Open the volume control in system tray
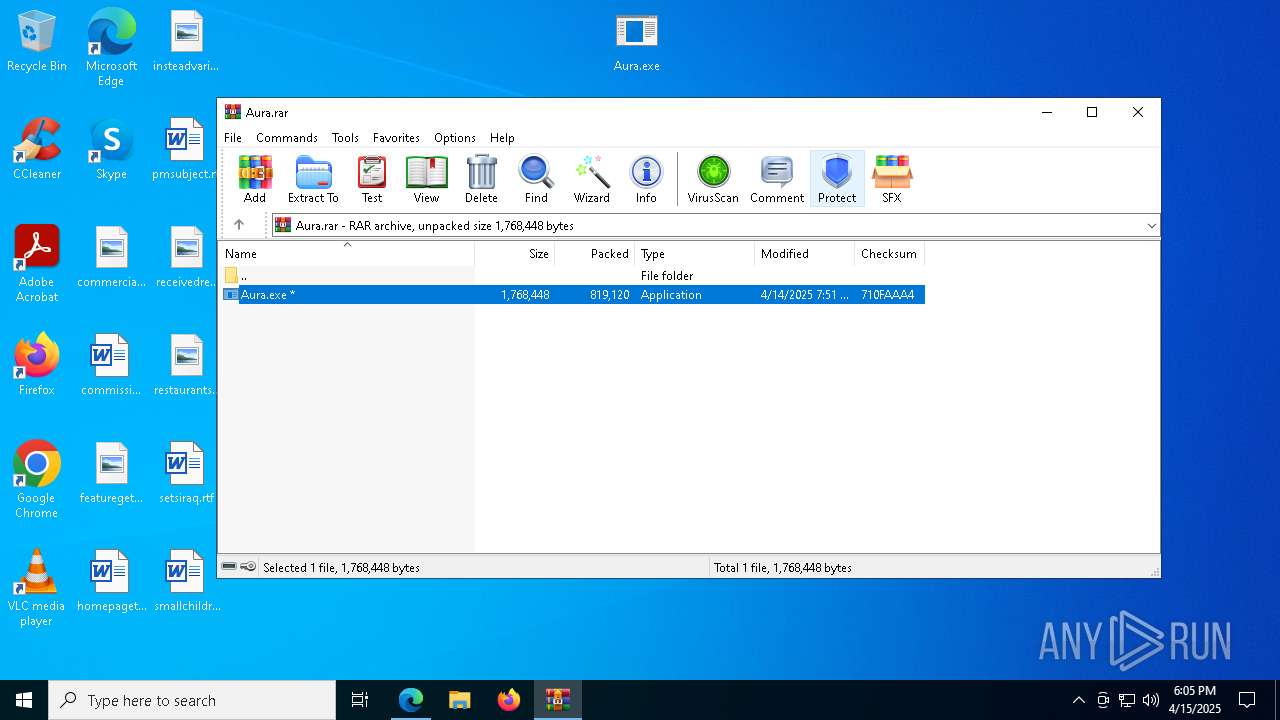This screenshot has height=720, width=1280. [1151, 700]
